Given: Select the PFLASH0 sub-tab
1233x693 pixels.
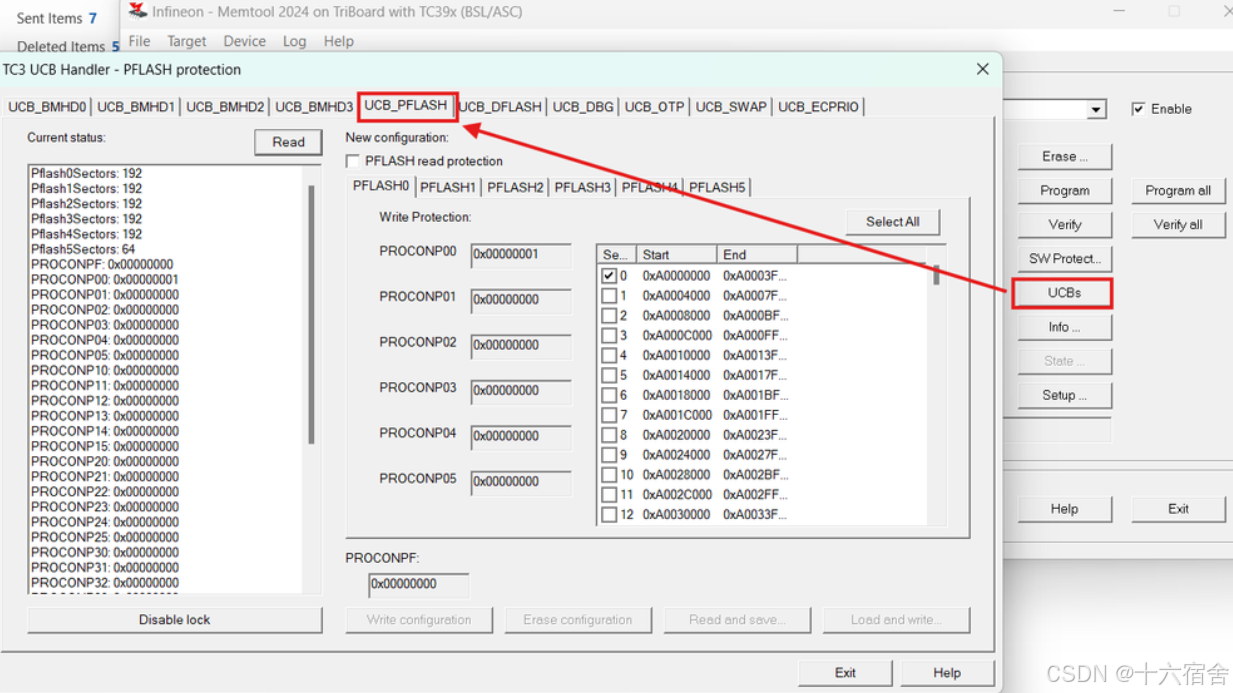Looking at the screenshot, I should [381, 186].
